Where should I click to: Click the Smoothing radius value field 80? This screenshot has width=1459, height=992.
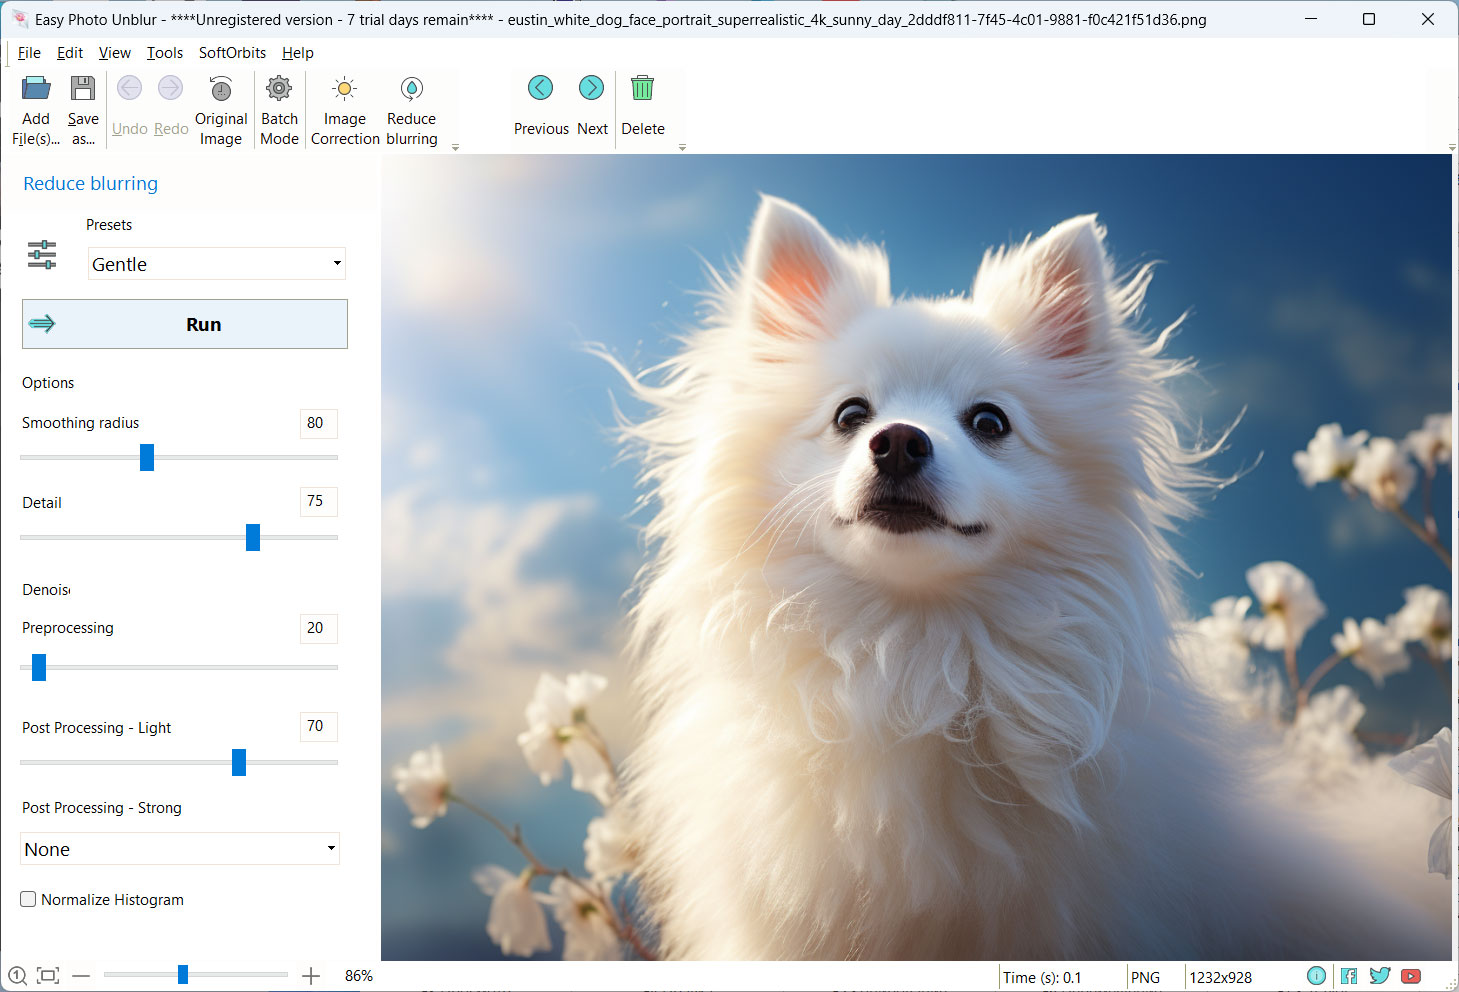point(318,423)
